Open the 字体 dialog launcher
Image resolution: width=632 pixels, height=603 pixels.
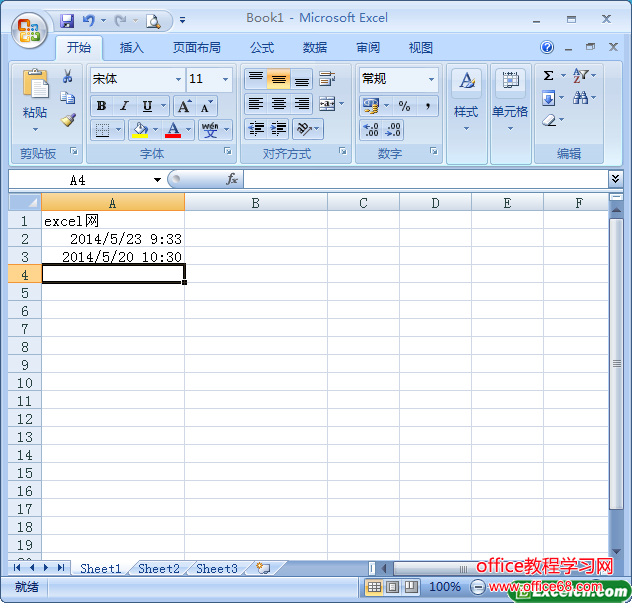pos(228,151)
